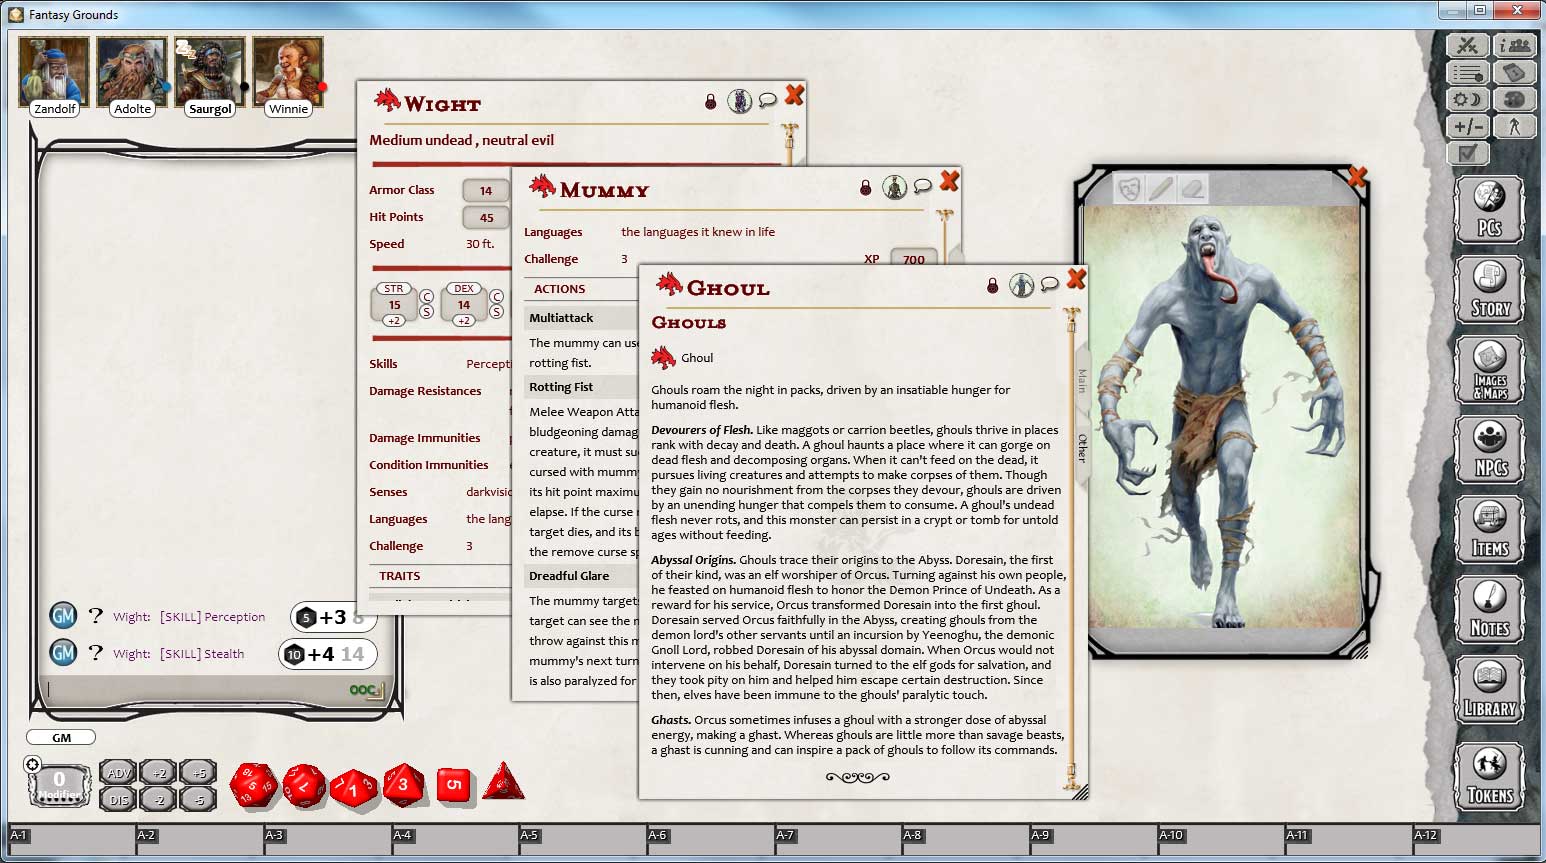The image size is (1546, 863).
Task: Enable ADV on the dice modifier bar
Action: (x=119, y=772)
